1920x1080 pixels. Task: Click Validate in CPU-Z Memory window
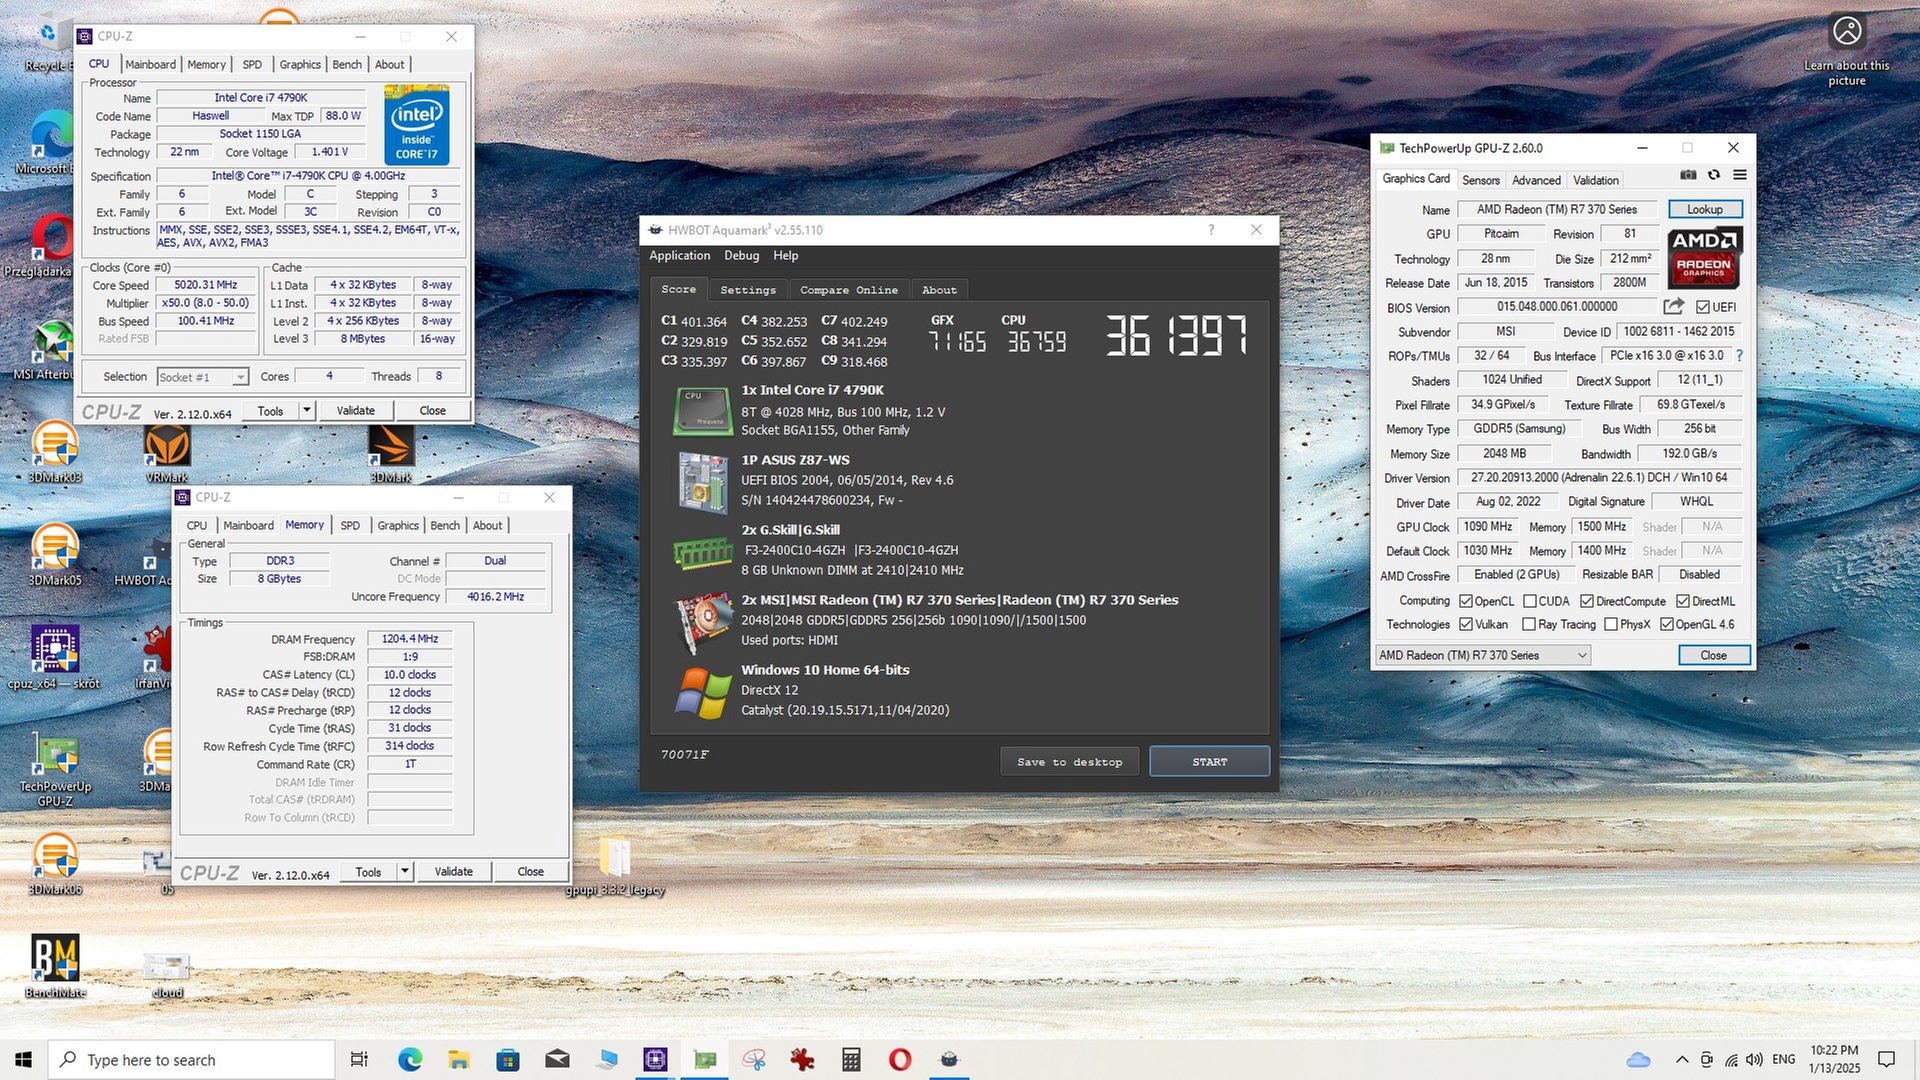click(454, 872)
